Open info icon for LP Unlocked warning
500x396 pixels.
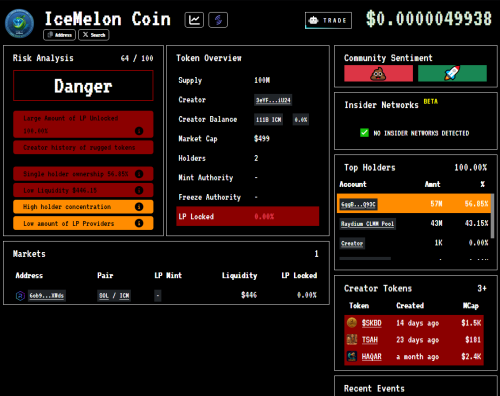click(139, 131)
